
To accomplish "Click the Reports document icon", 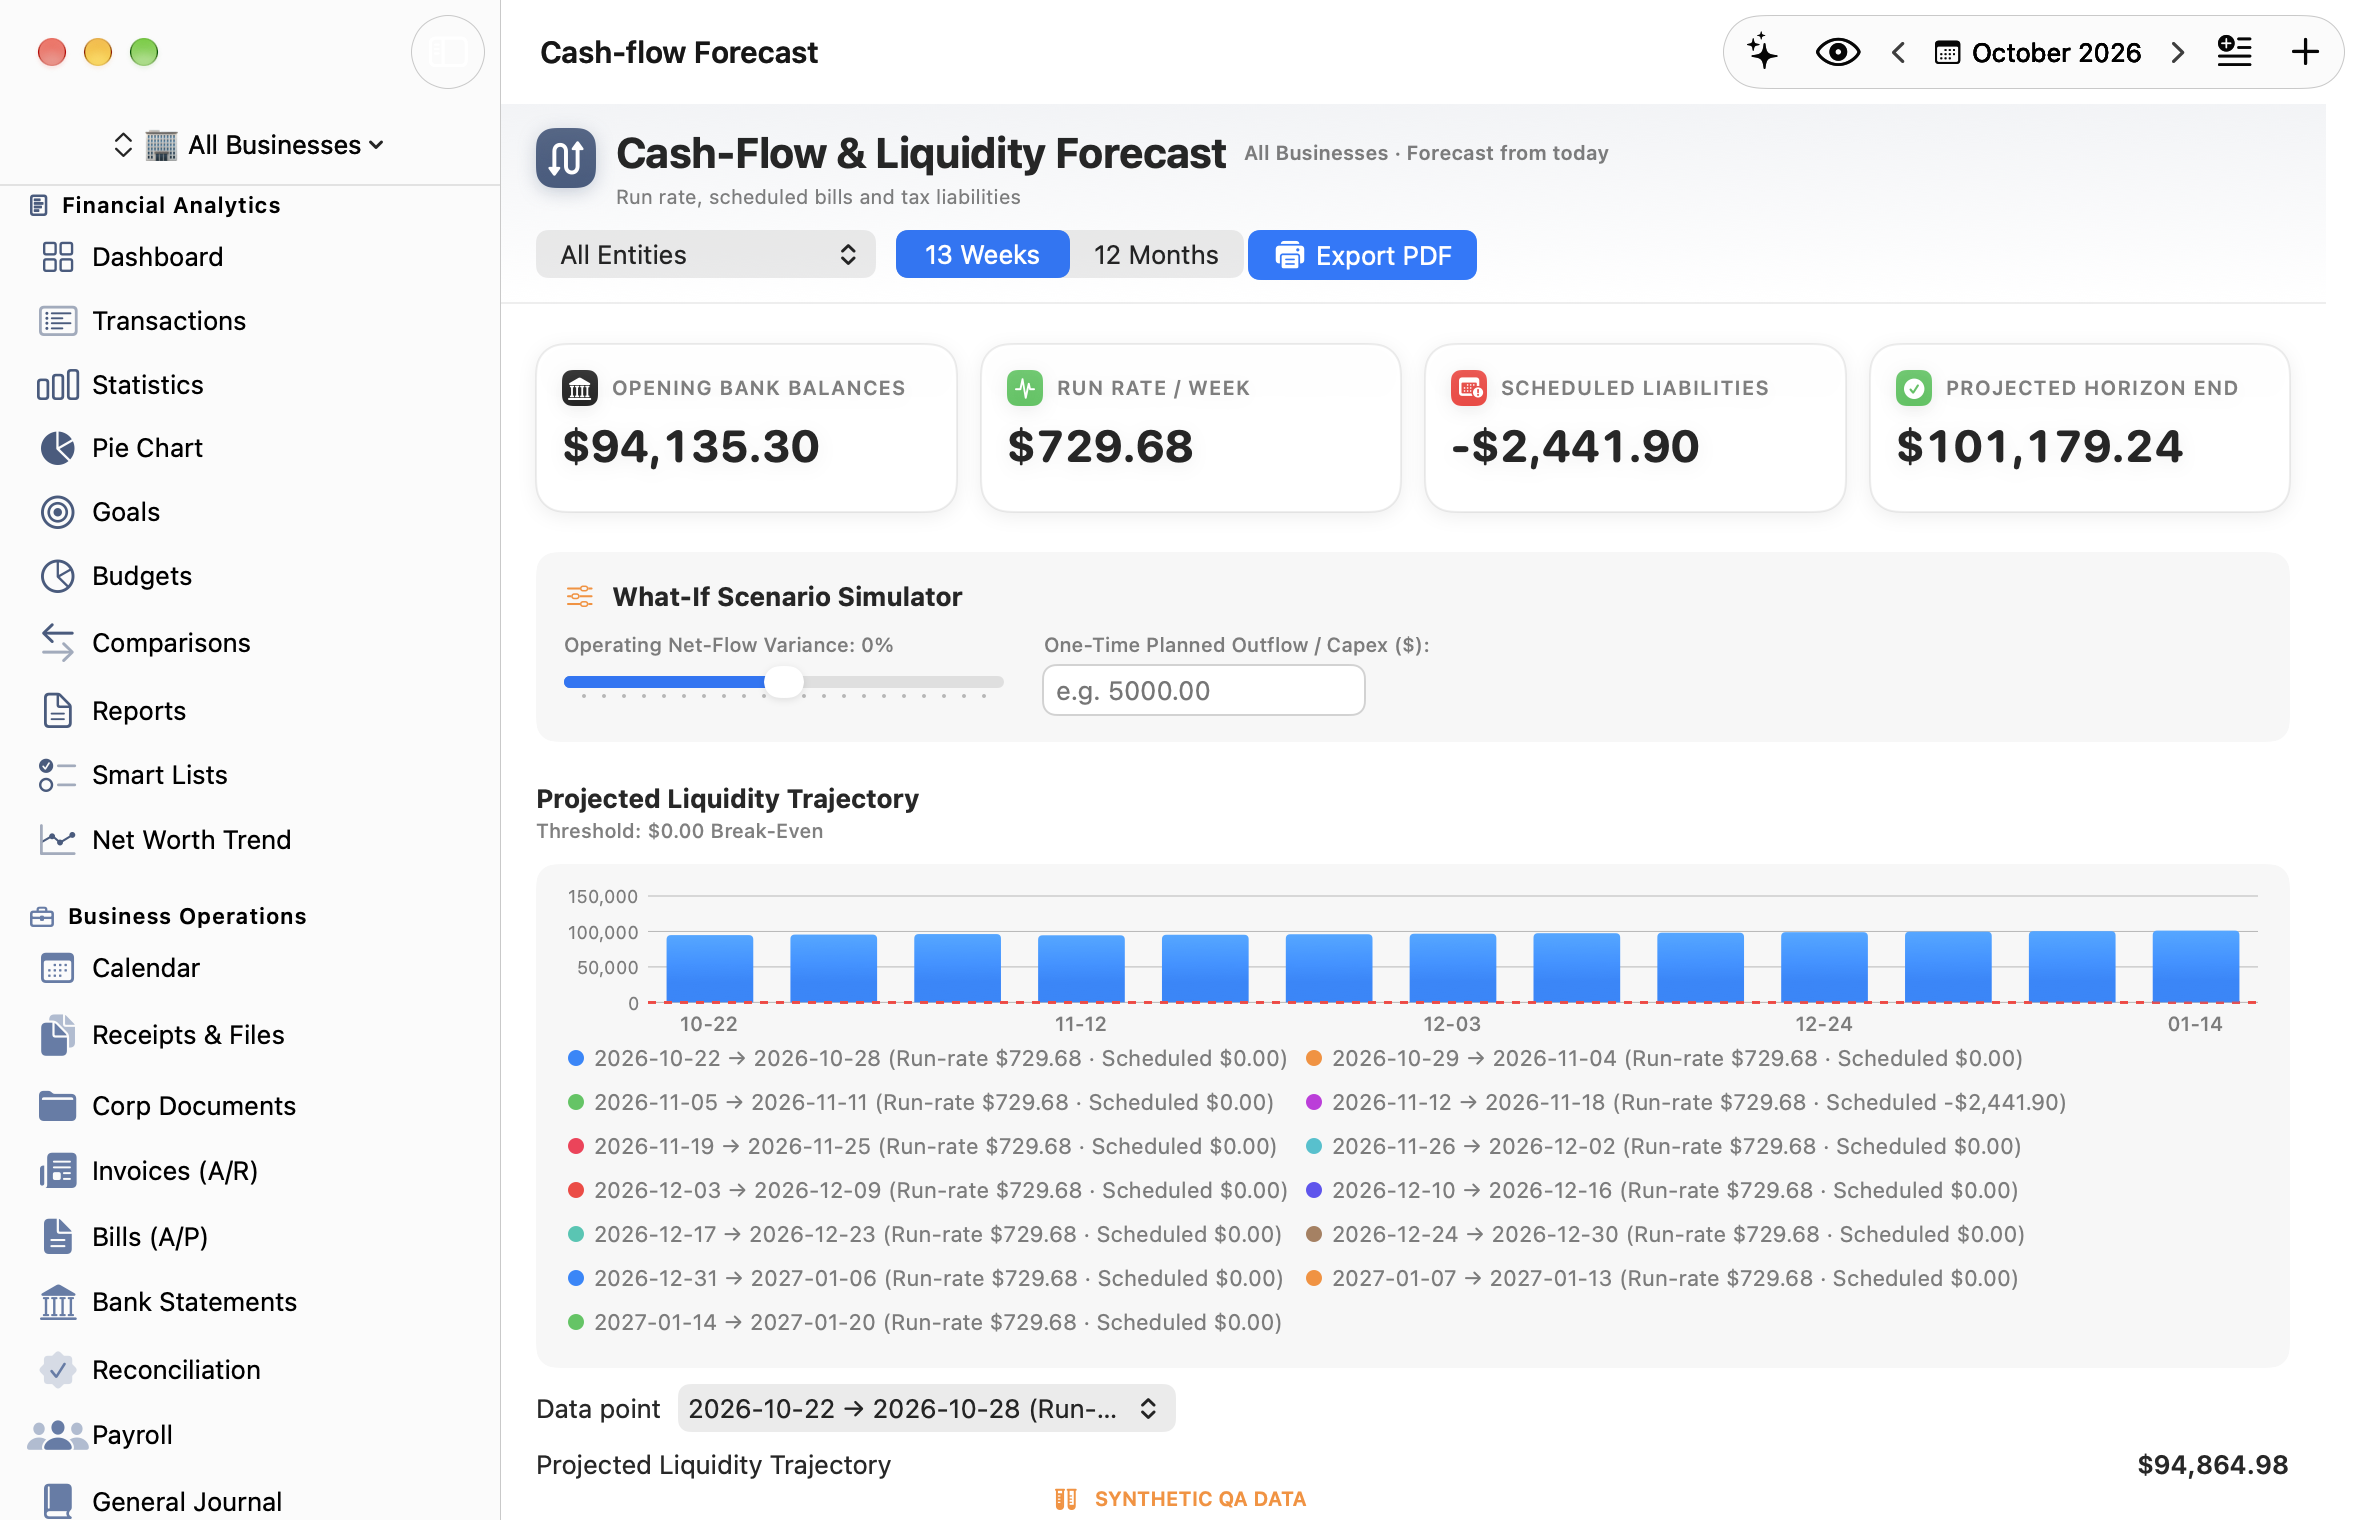I will pyautogui.click(x=58, y=711).
